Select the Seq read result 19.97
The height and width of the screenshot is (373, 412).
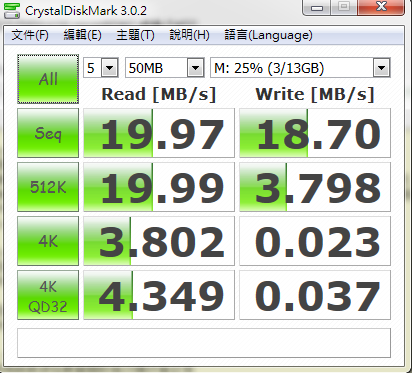(159, 133)
